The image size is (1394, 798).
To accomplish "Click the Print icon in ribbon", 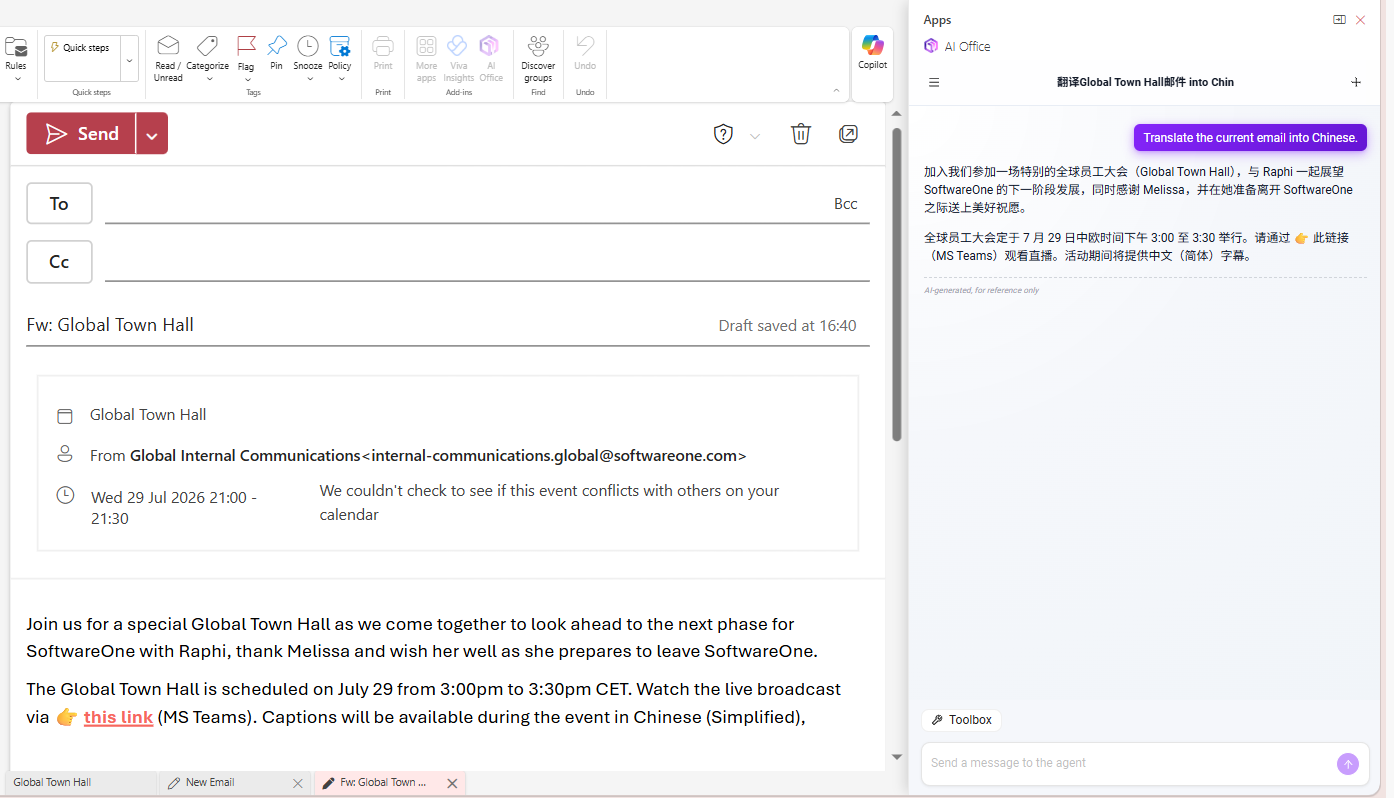I will pos(383,46).
